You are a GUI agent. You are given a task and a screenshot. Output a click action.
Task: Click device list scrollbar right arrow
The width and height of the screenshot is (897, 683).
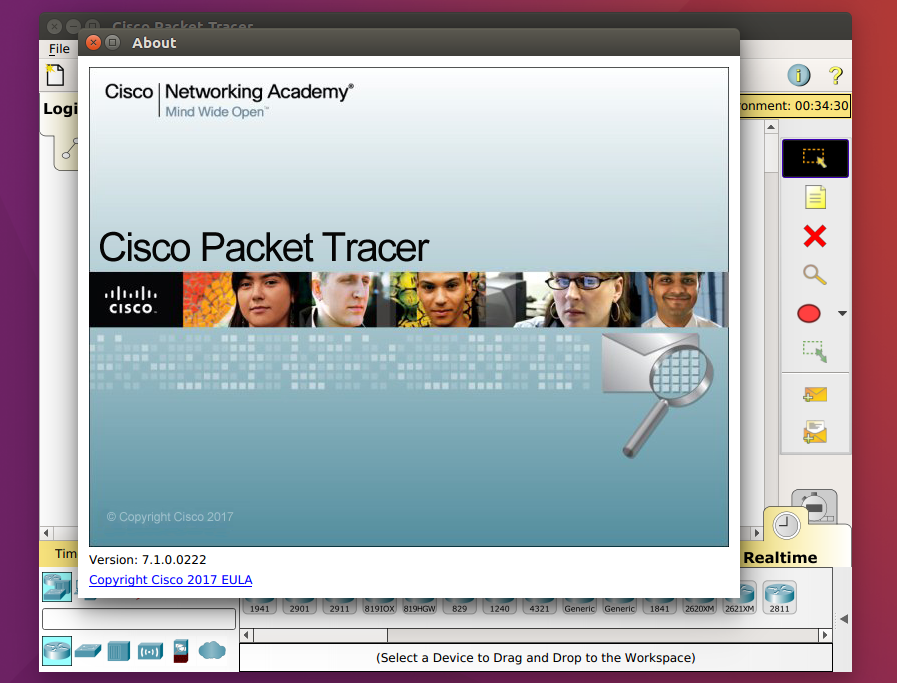[x=824, y=635]
